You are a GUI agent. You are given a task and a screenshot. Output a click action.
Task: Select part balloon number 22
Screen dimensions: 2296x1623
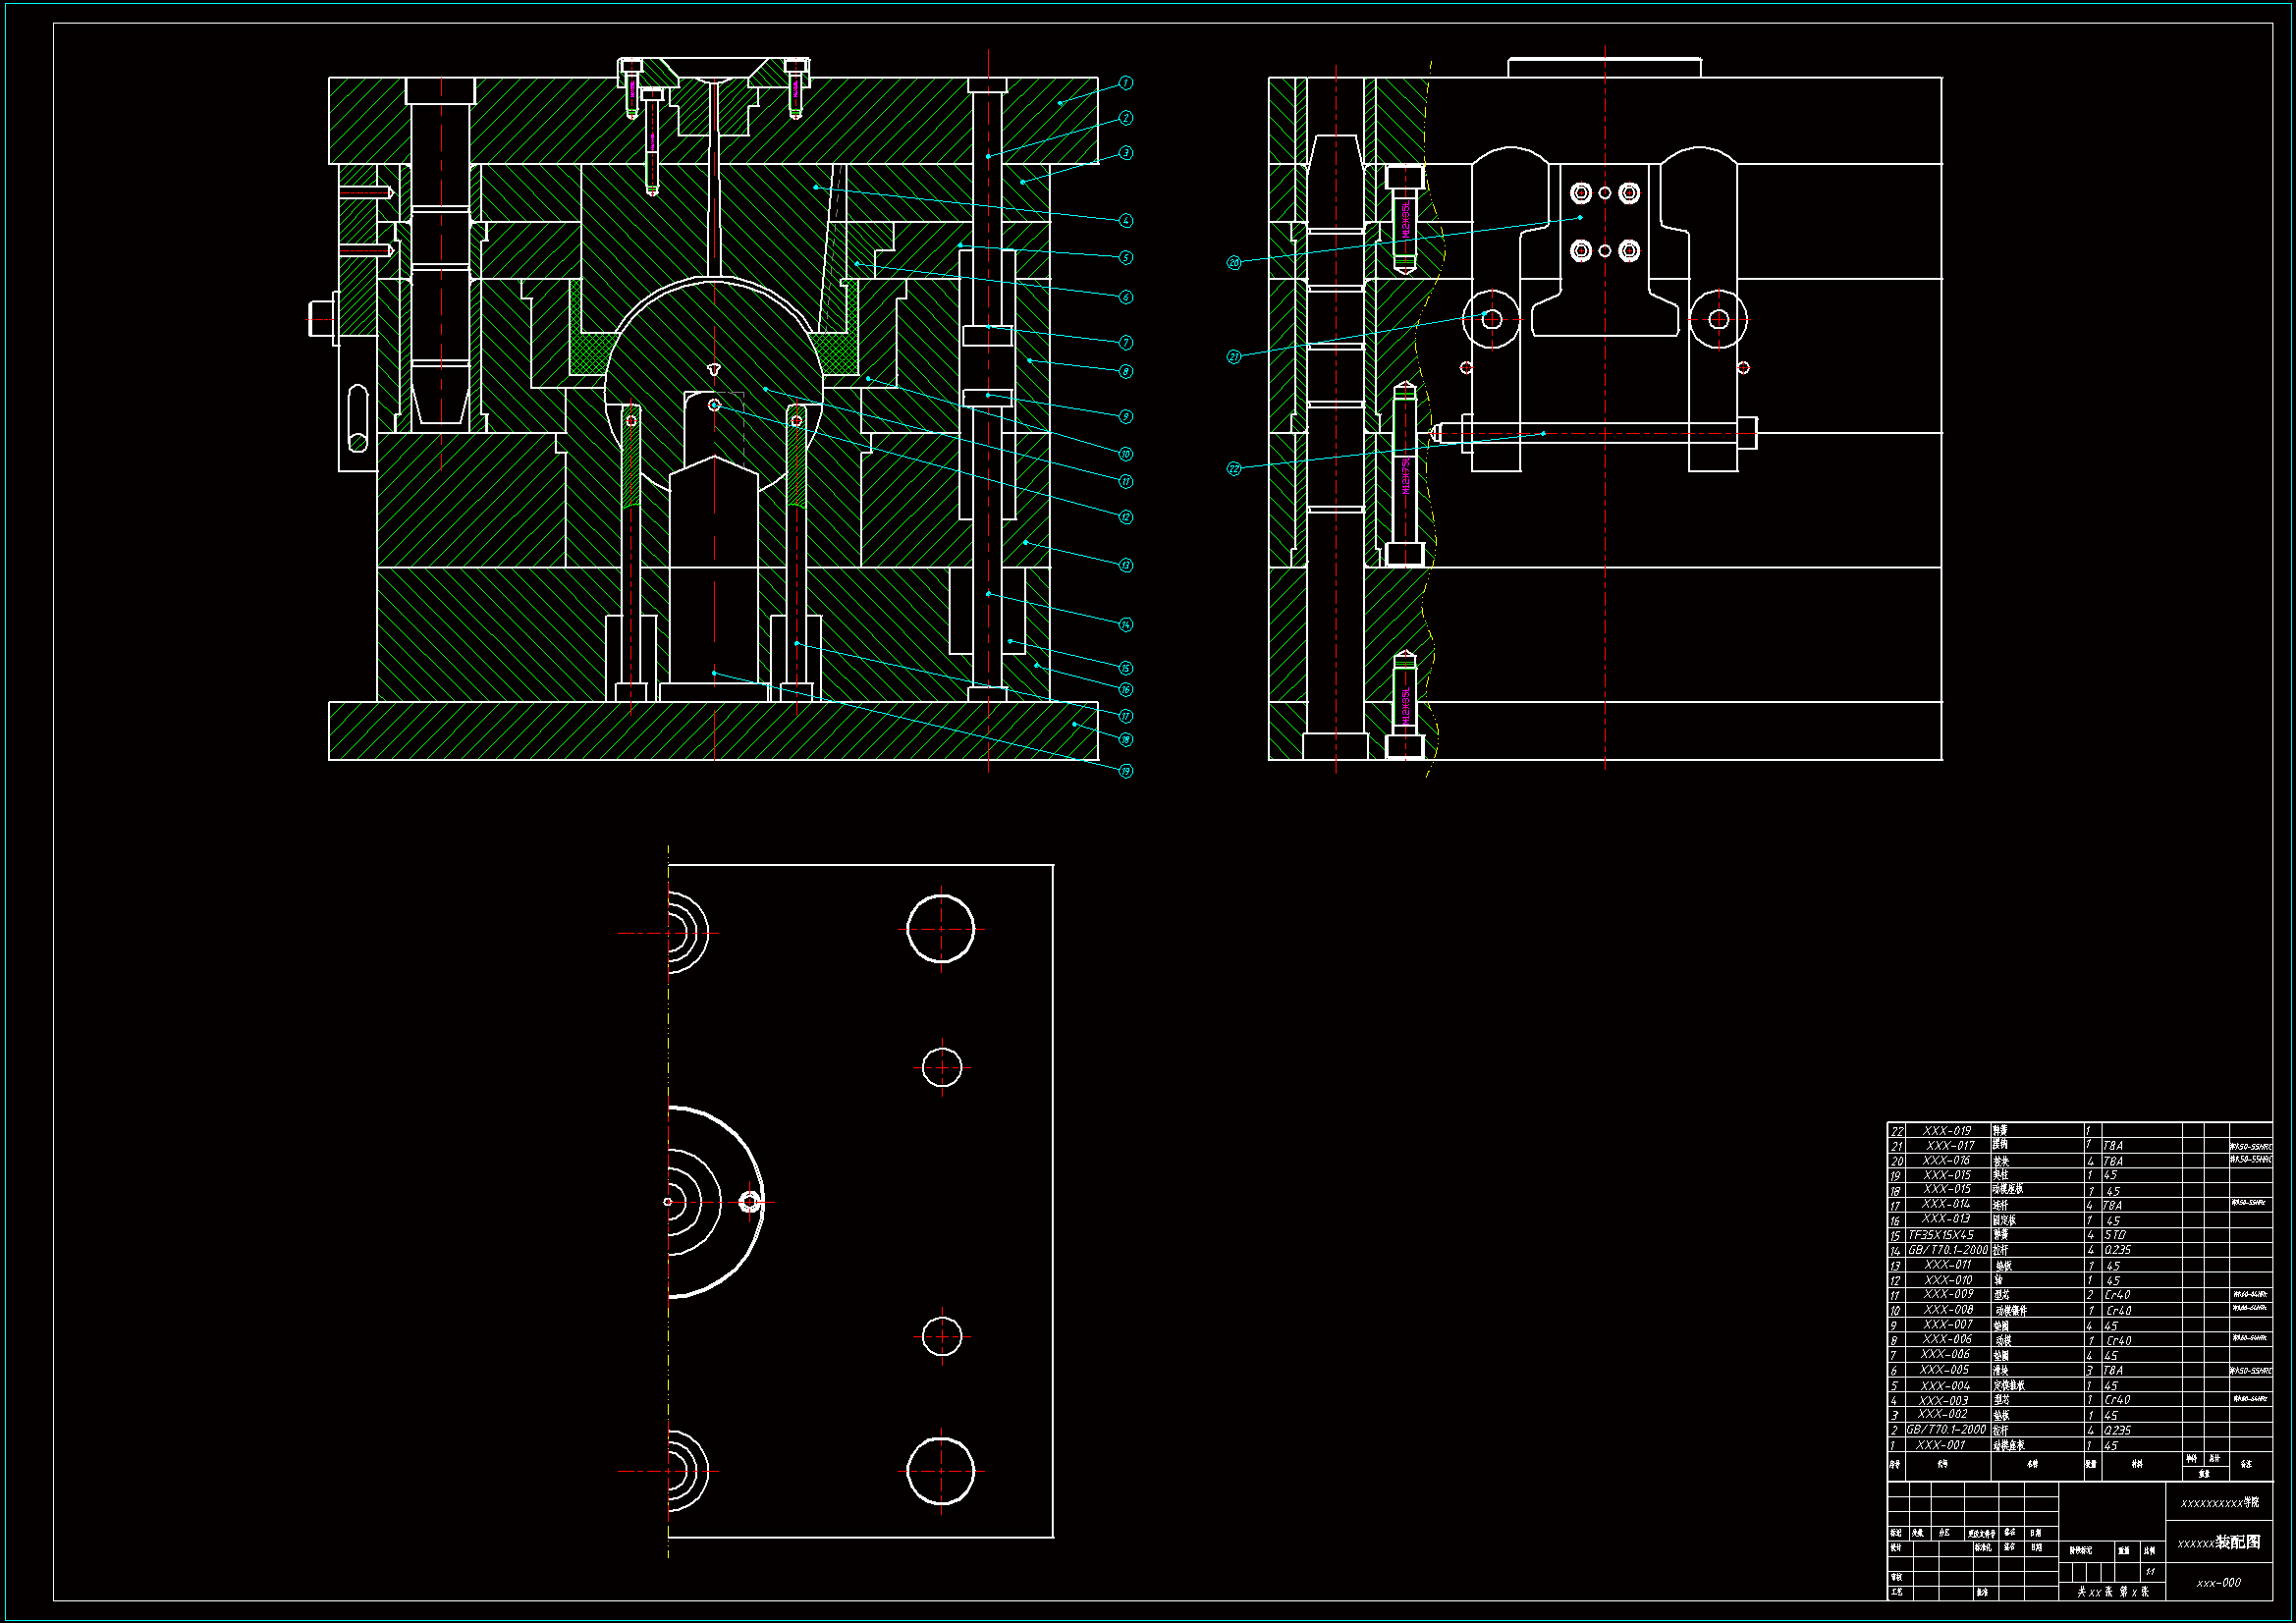point(1234,468)
